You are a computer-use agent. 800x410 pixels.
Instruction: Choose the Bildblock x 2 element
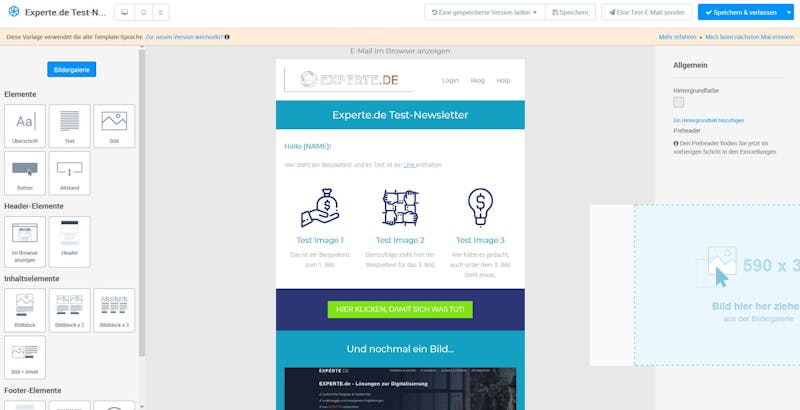(69, 310)
